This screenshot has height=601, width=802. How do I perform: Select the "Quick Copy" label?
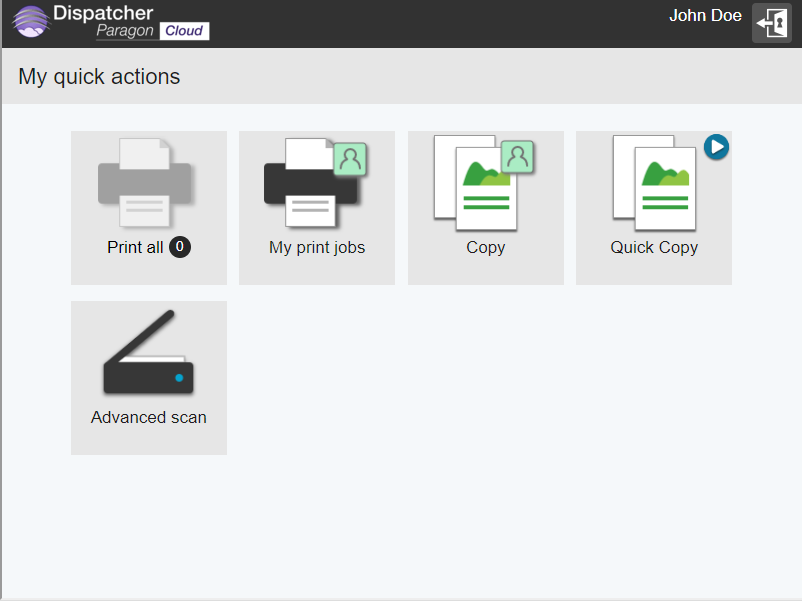tap(654, 247)
